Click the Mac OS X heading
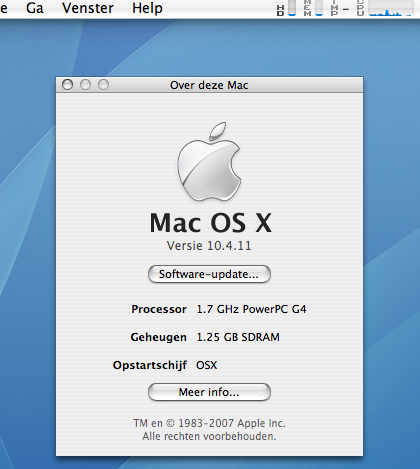The height and width of the screenshot is (469, 420). pos(211,223)
